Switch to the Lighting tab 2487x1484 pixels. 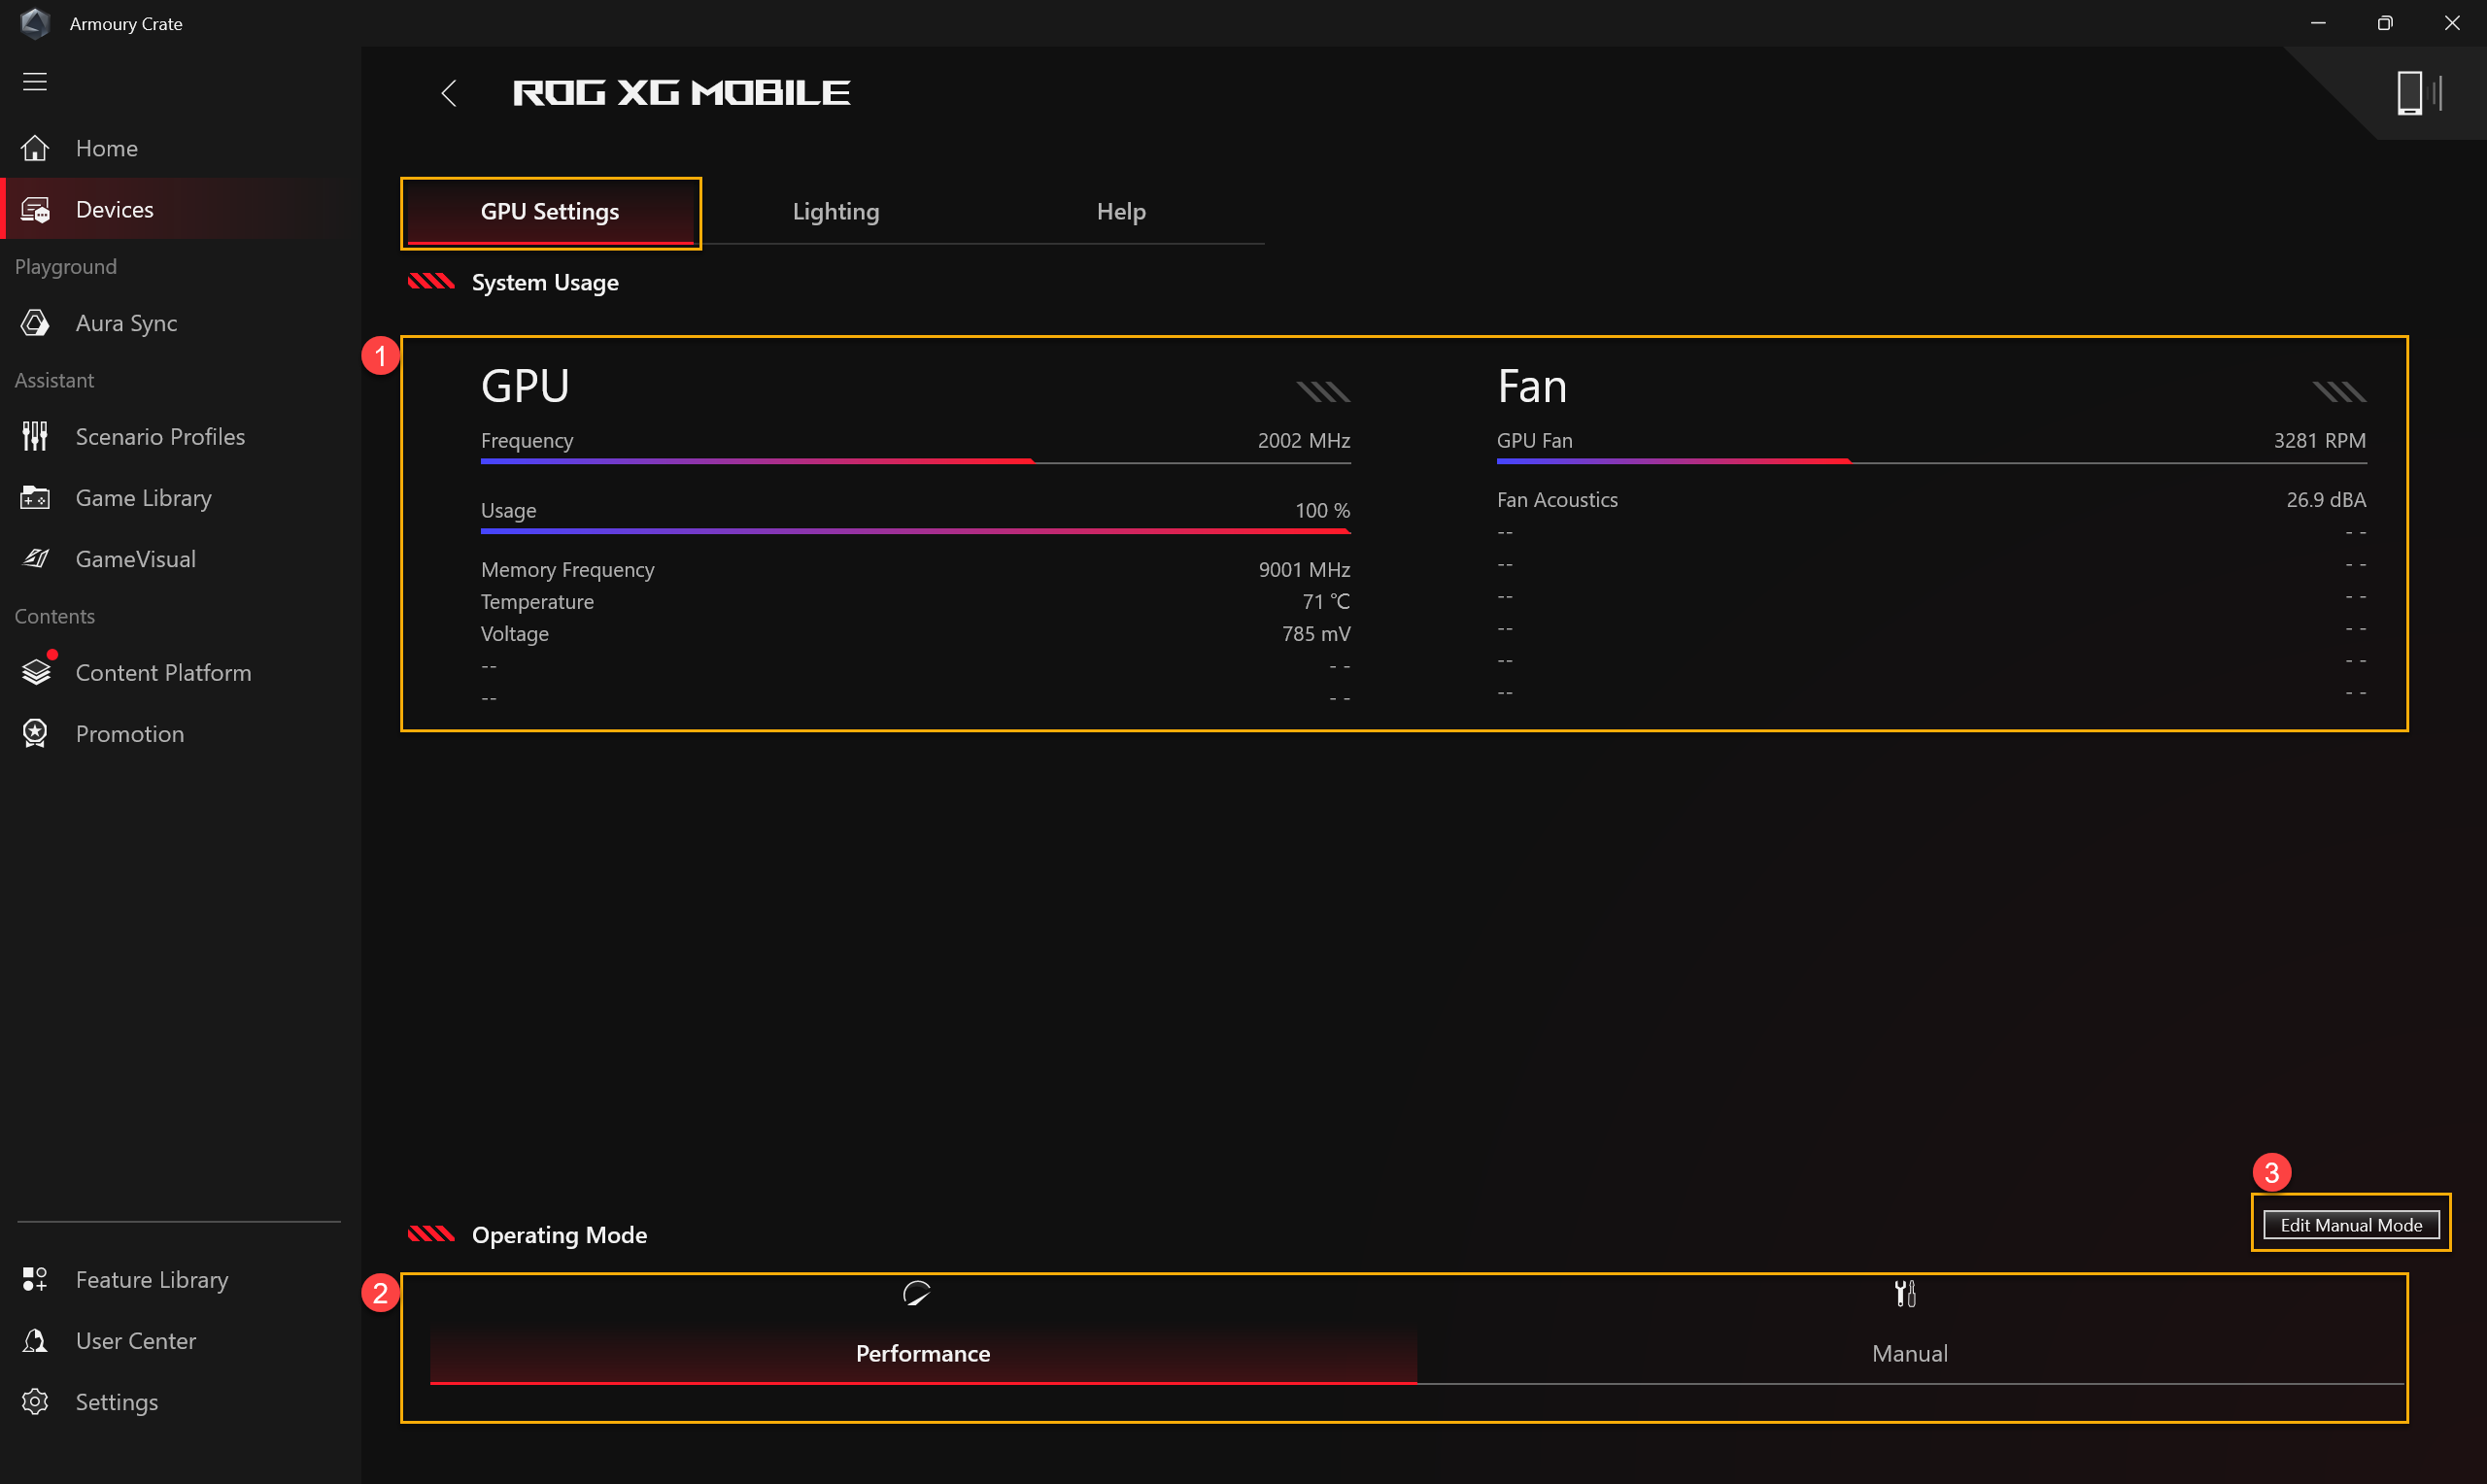pos(836,212)
